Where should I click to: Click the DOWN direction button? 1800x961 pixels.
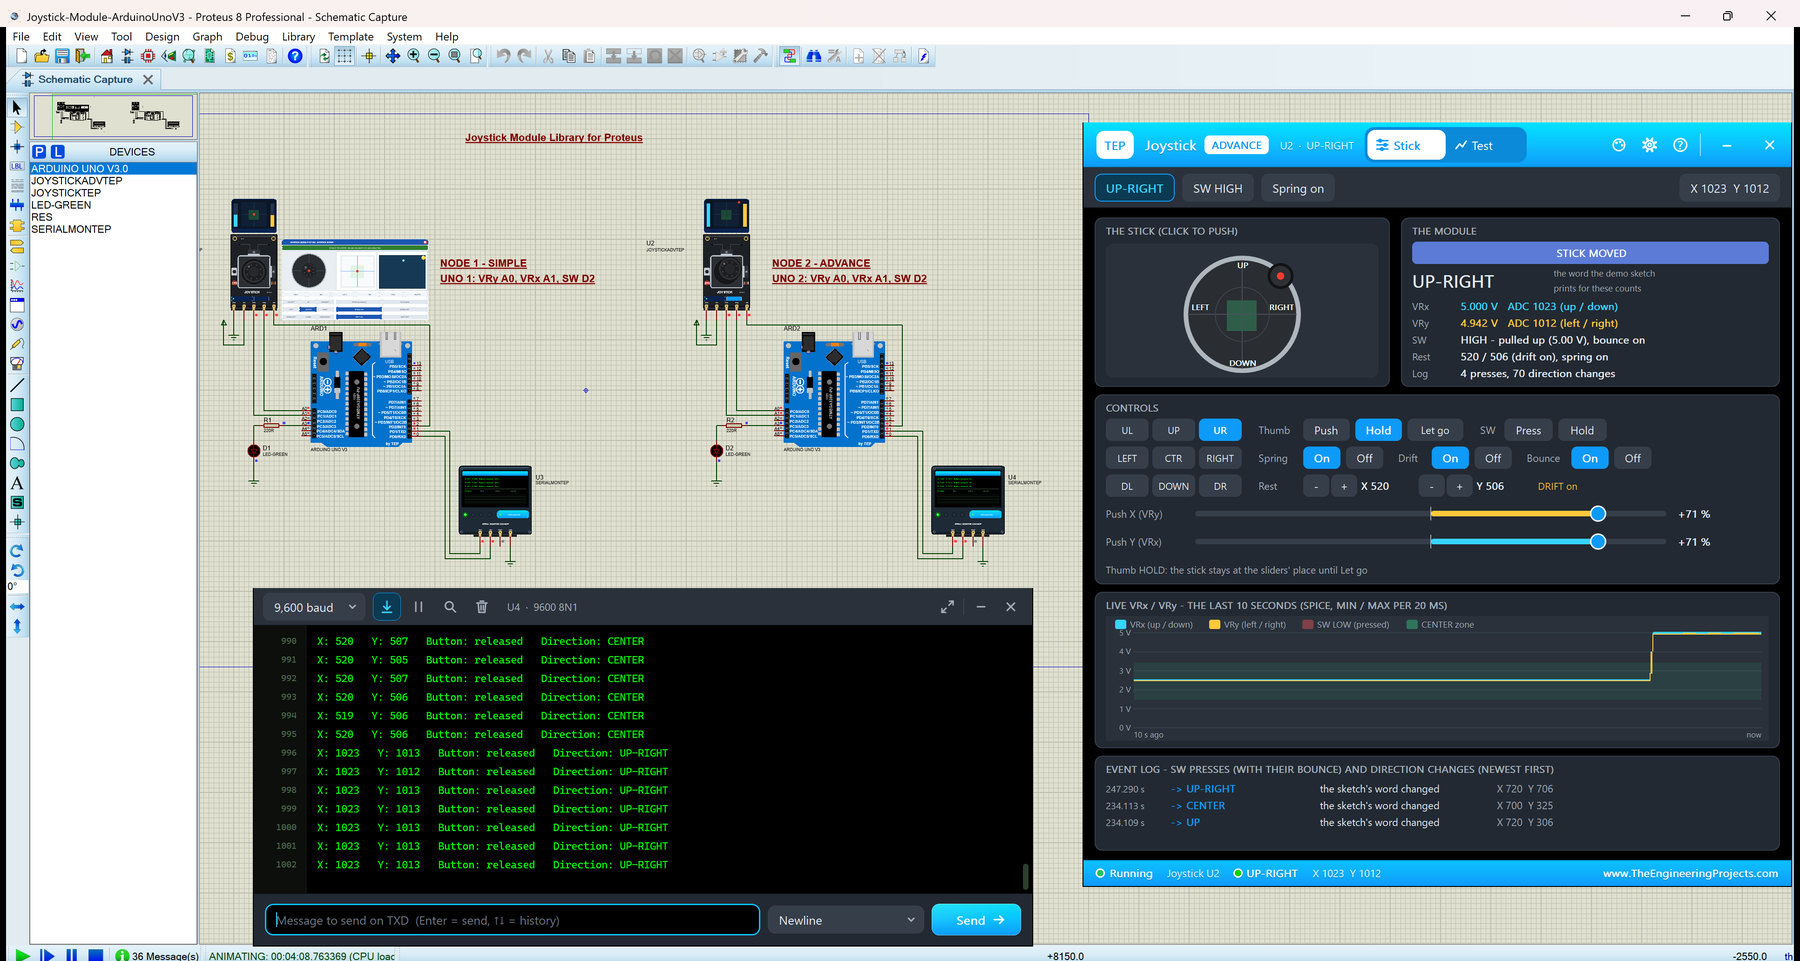tap(1173, 486)
